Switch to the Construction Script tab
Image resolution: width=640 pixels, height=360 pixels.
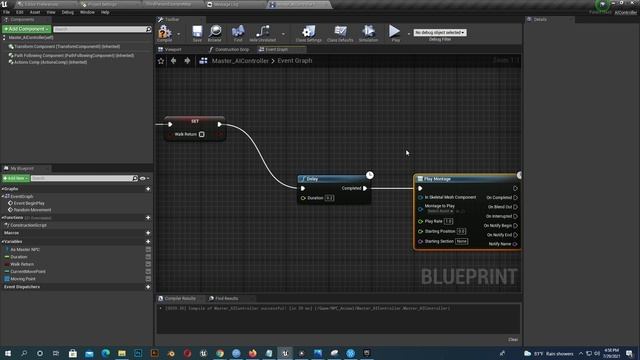(231, 49)
